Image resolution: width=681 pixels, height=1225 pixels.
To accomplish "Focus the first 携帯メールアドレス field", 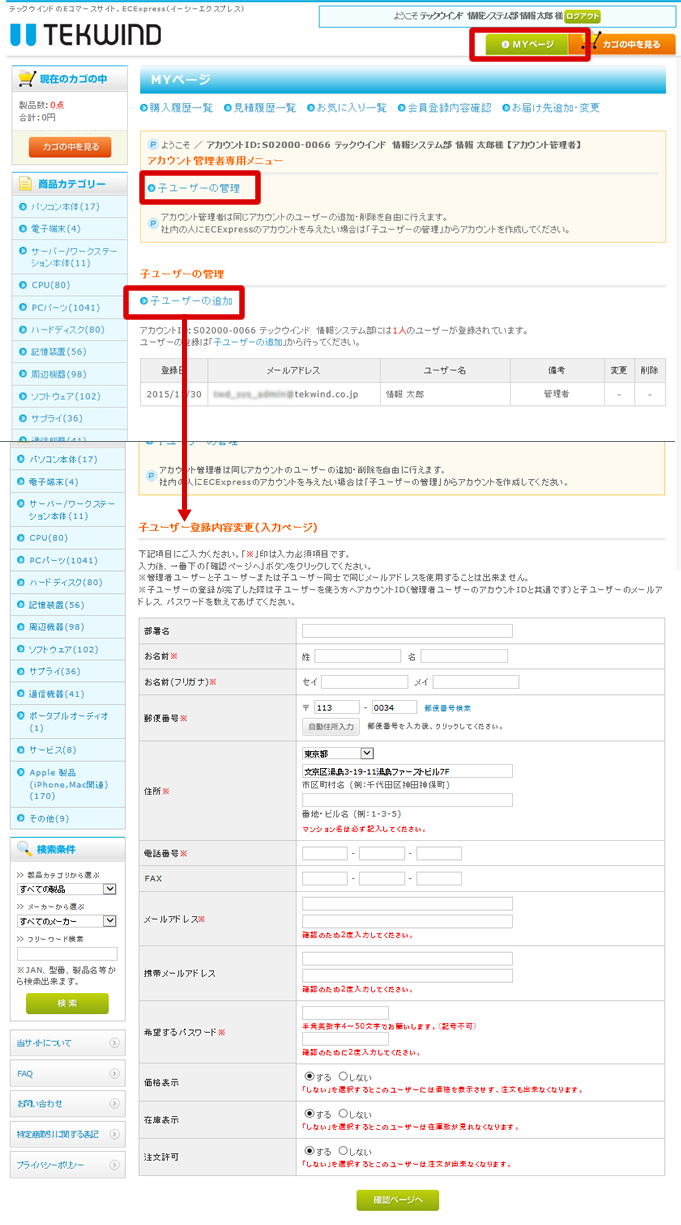I will pyautogui.click(x=407, y=958).
